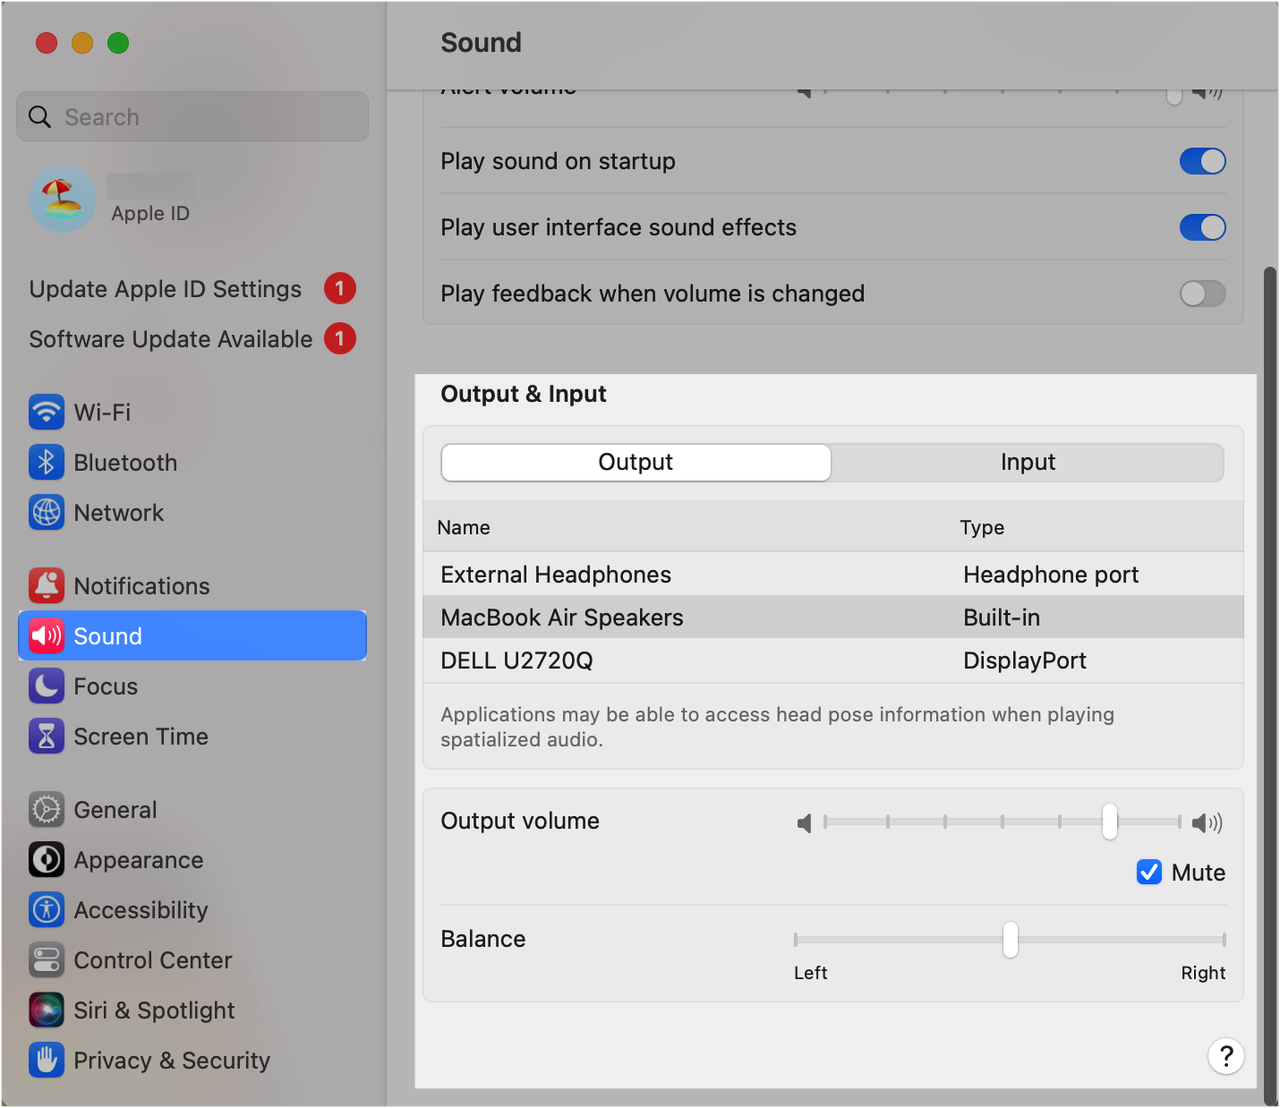
Task: Switch to the Input tab
Action: [x=1027, y=462]
